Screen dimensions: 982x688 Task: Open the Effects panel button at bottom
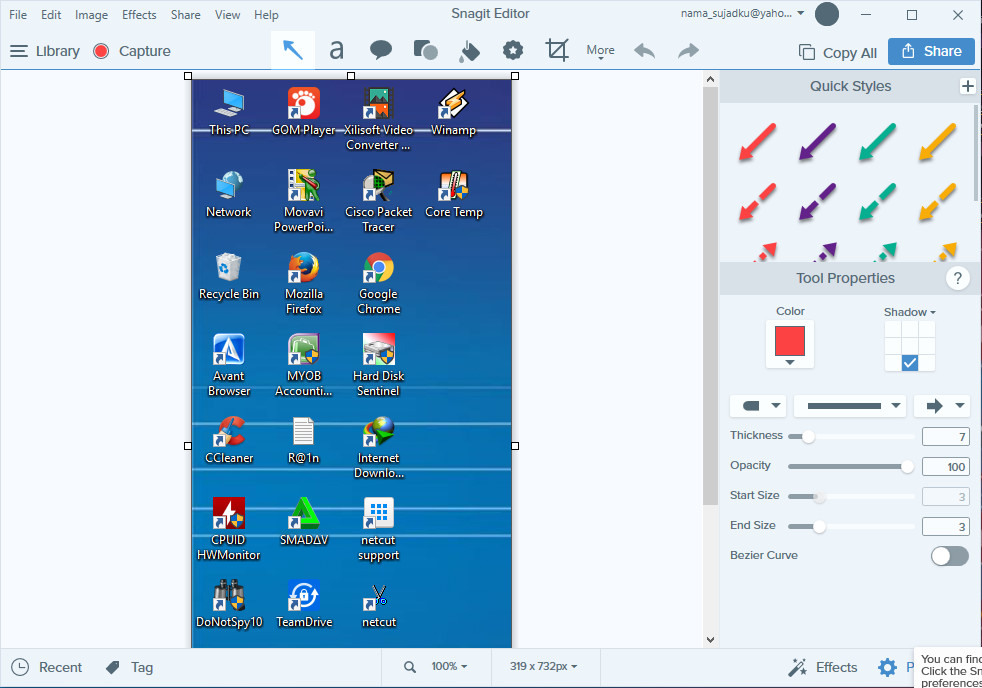tap(822, 667)
